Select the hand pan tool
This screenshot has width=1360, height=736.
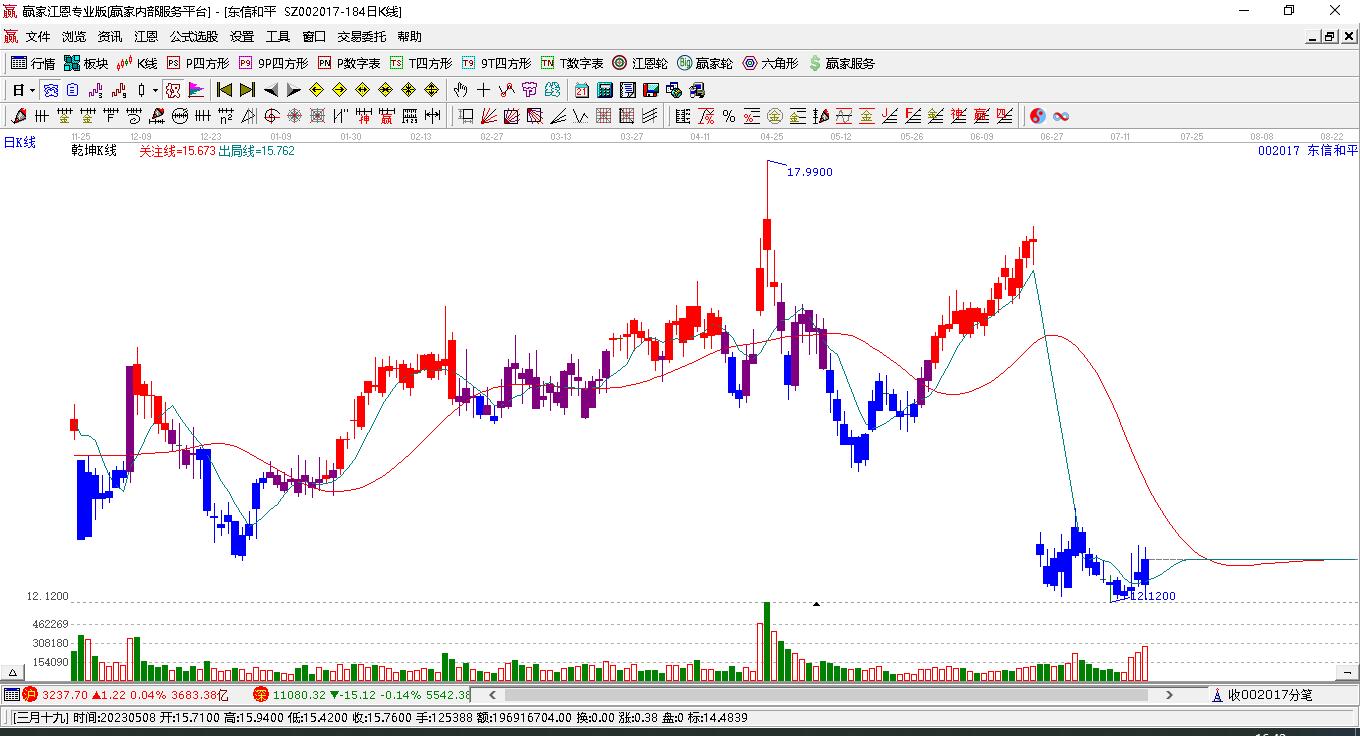point(461,90)
